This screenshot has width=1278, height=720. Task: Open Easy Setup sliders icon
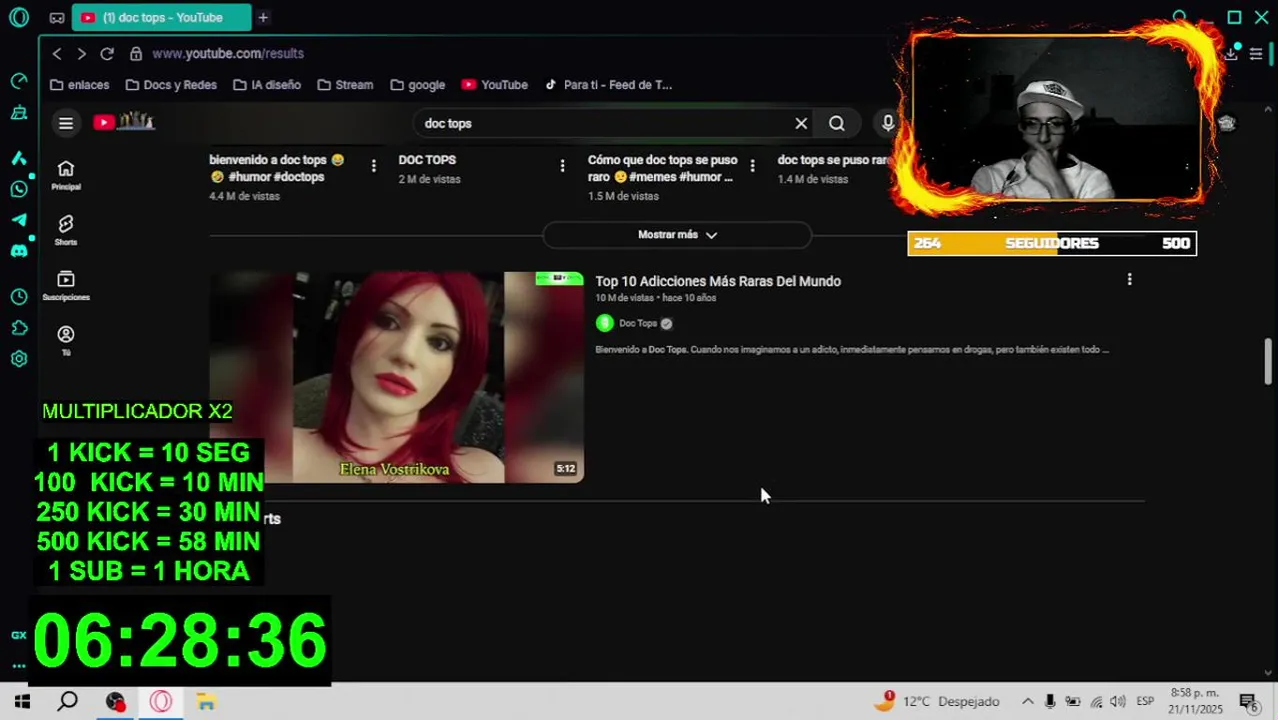click(1256, 54)
